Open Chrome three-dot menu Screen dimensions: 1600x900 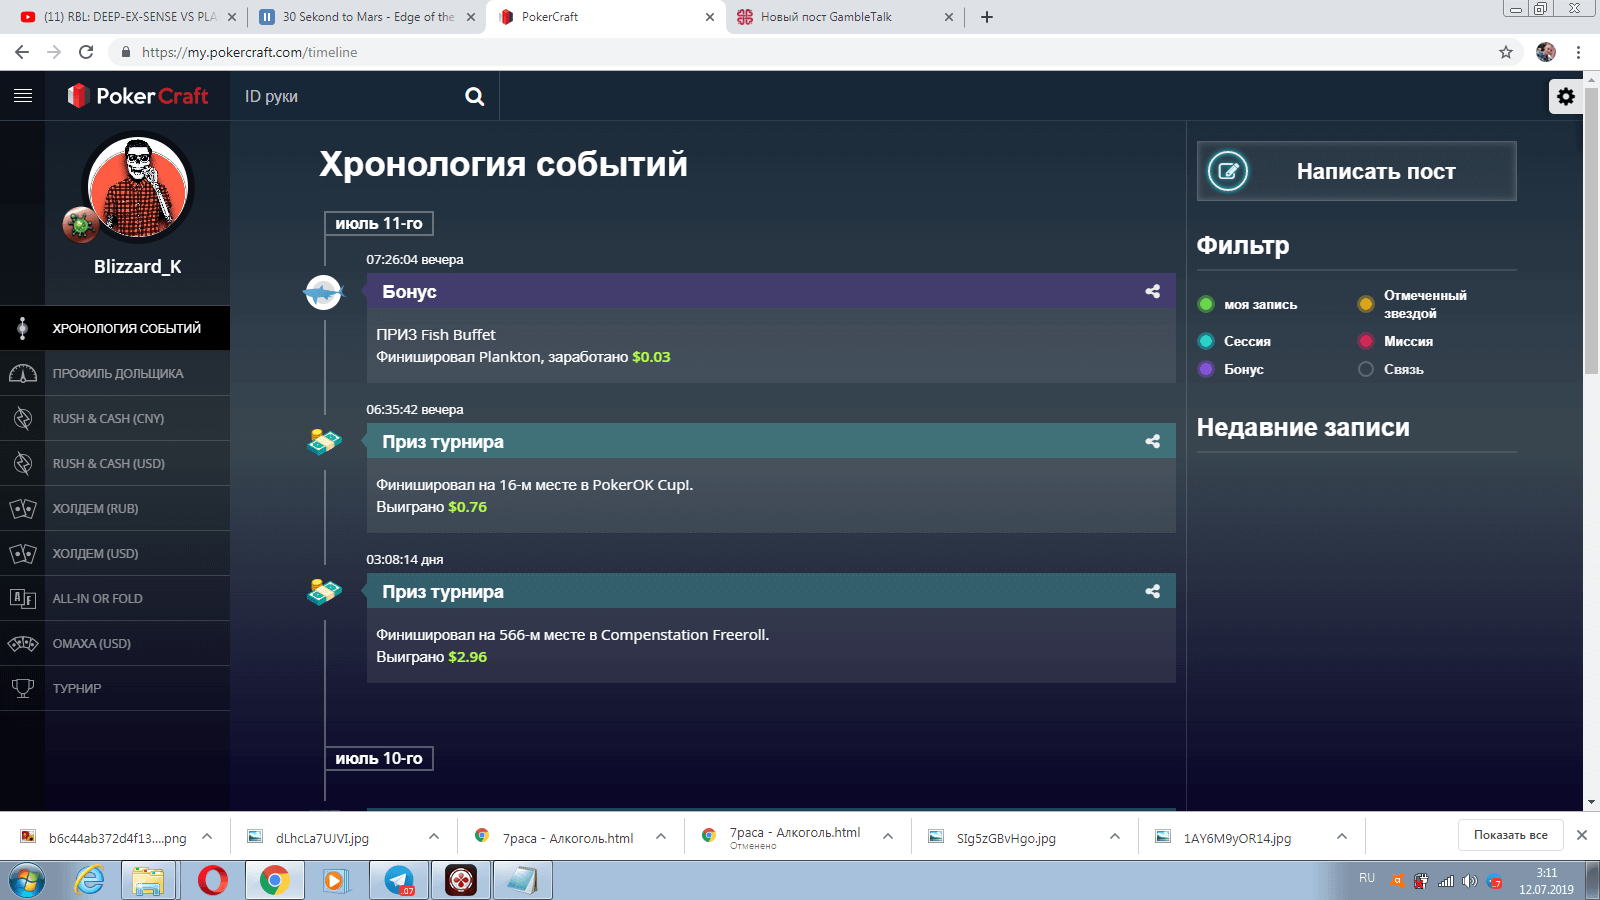point(1579,52)
